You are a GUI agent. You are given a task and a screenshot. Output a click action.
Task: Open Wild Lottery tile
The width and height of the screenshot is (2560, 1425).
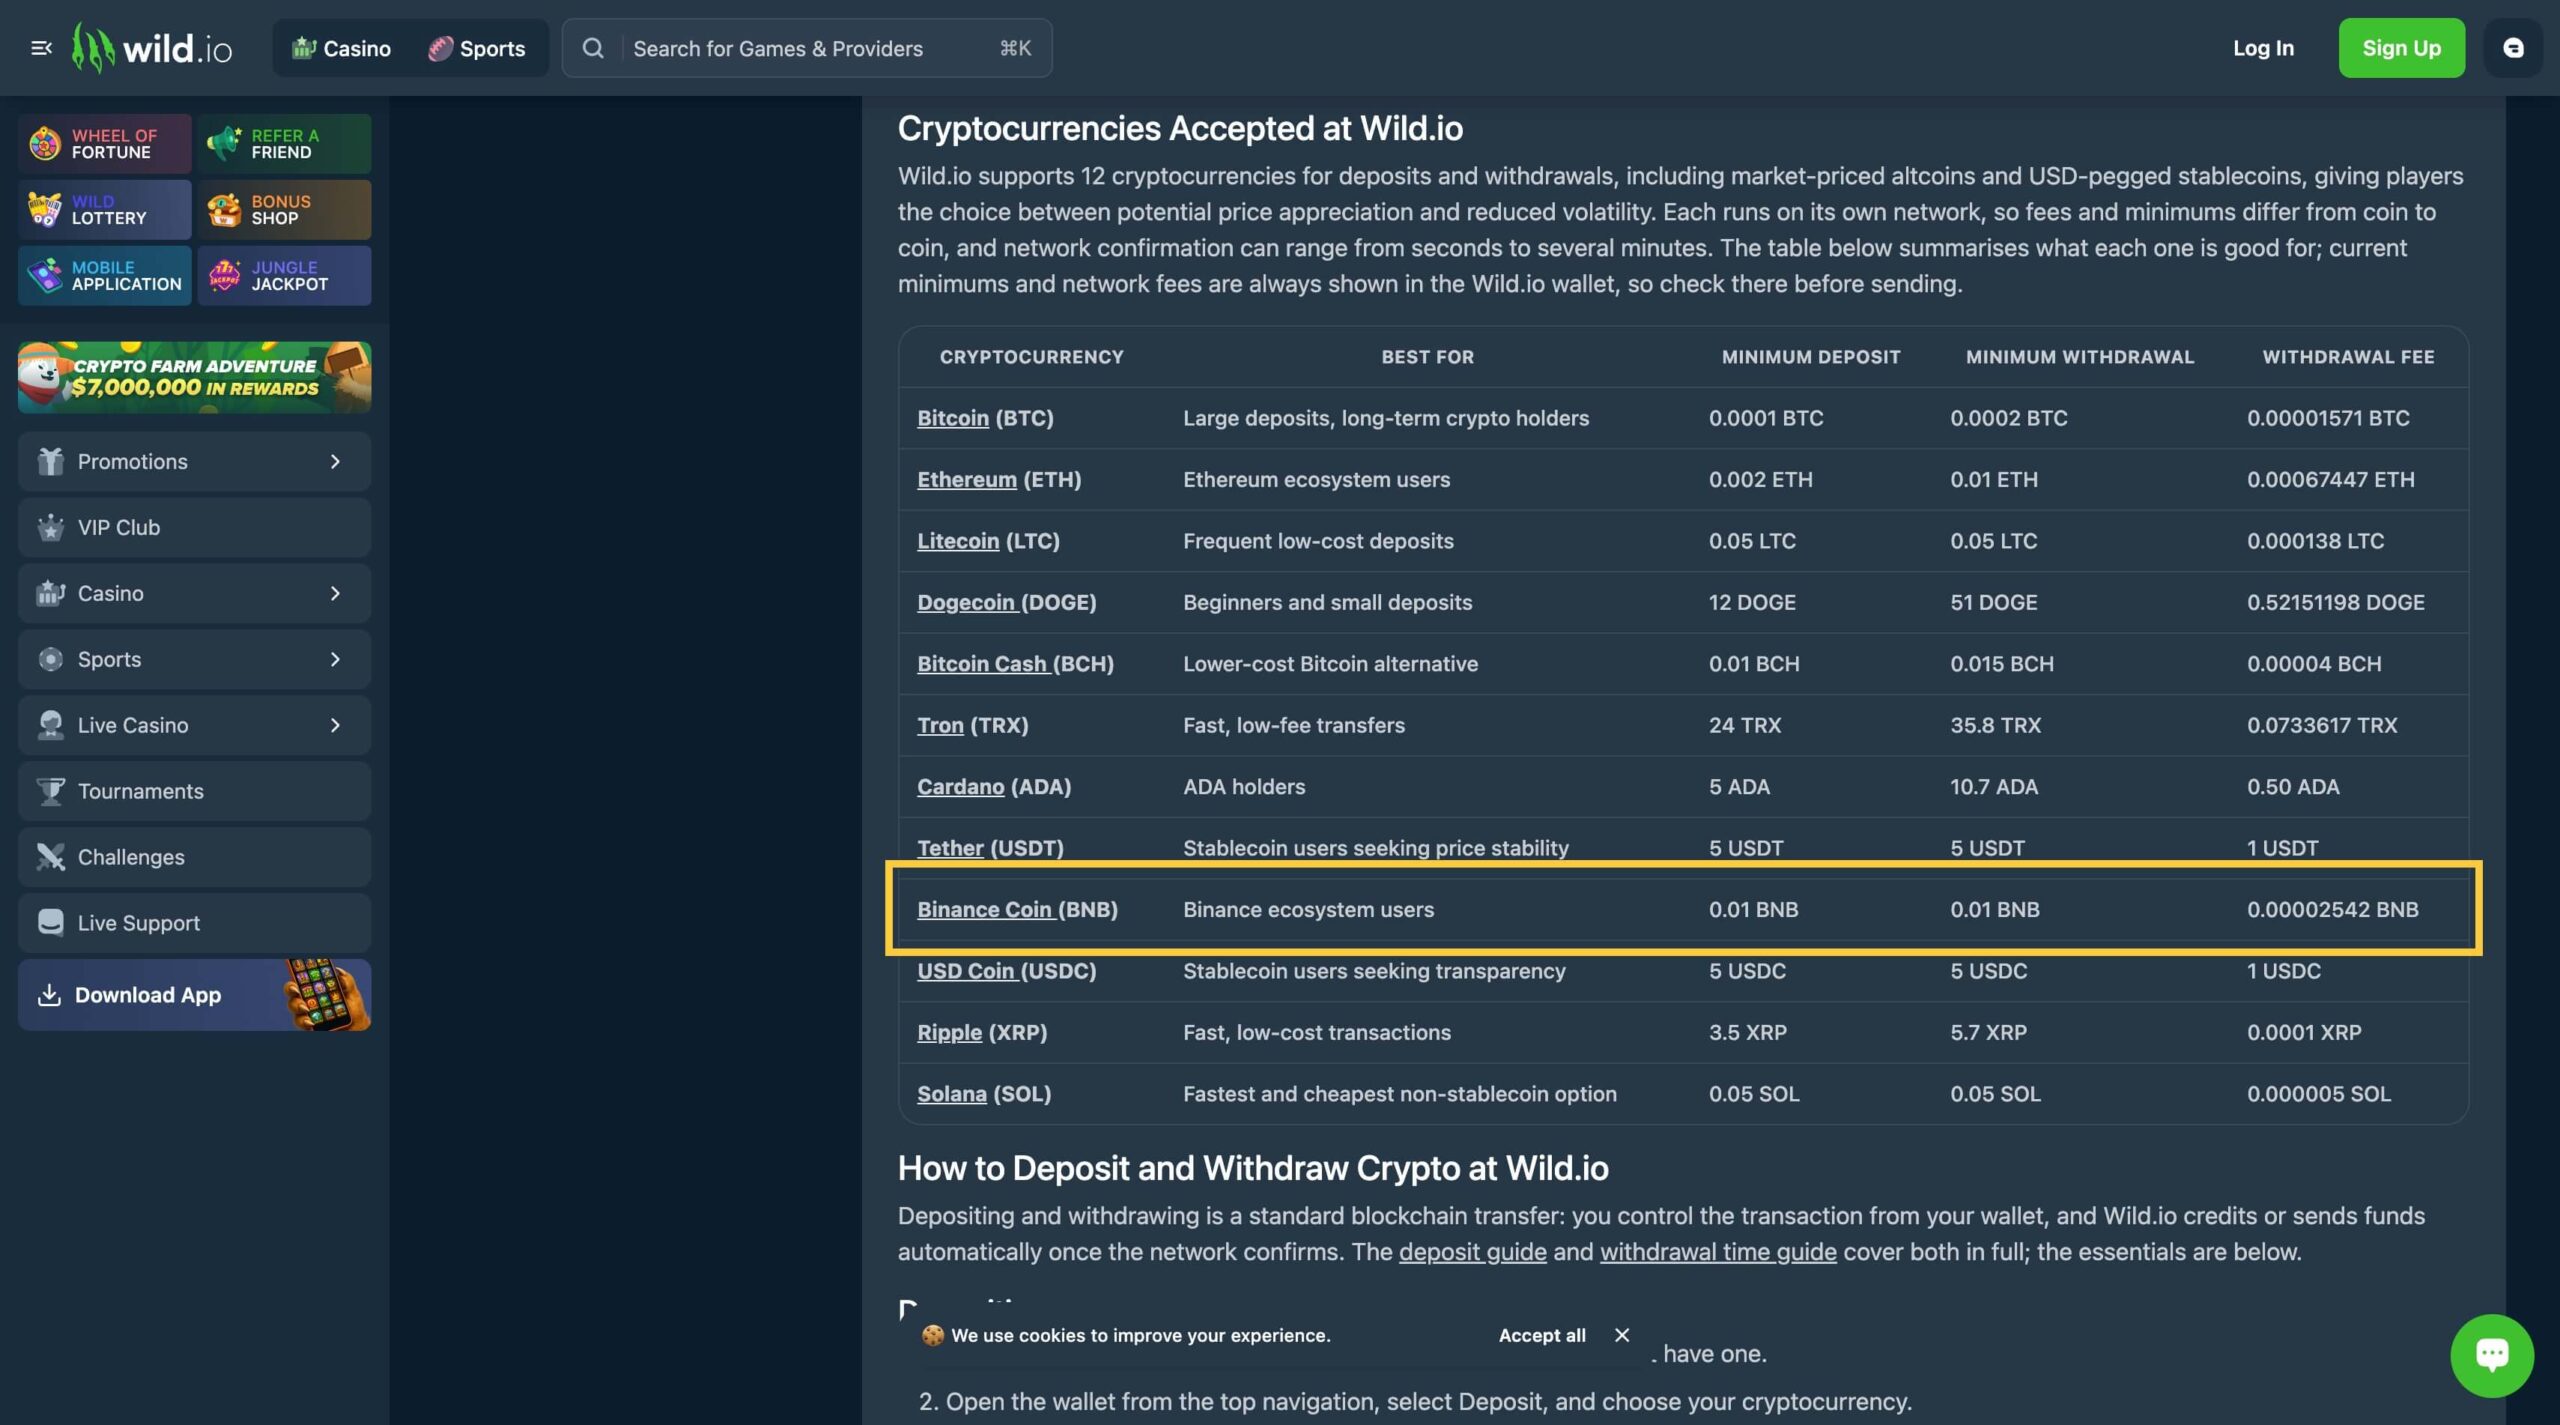(104, 210)
